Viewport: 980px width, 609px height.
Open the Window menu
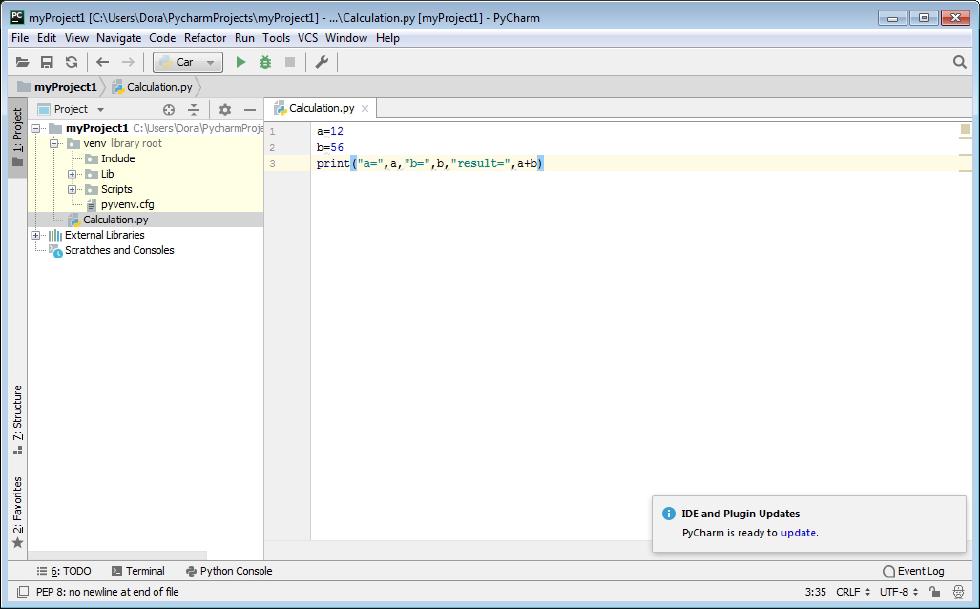coord(346,38)
